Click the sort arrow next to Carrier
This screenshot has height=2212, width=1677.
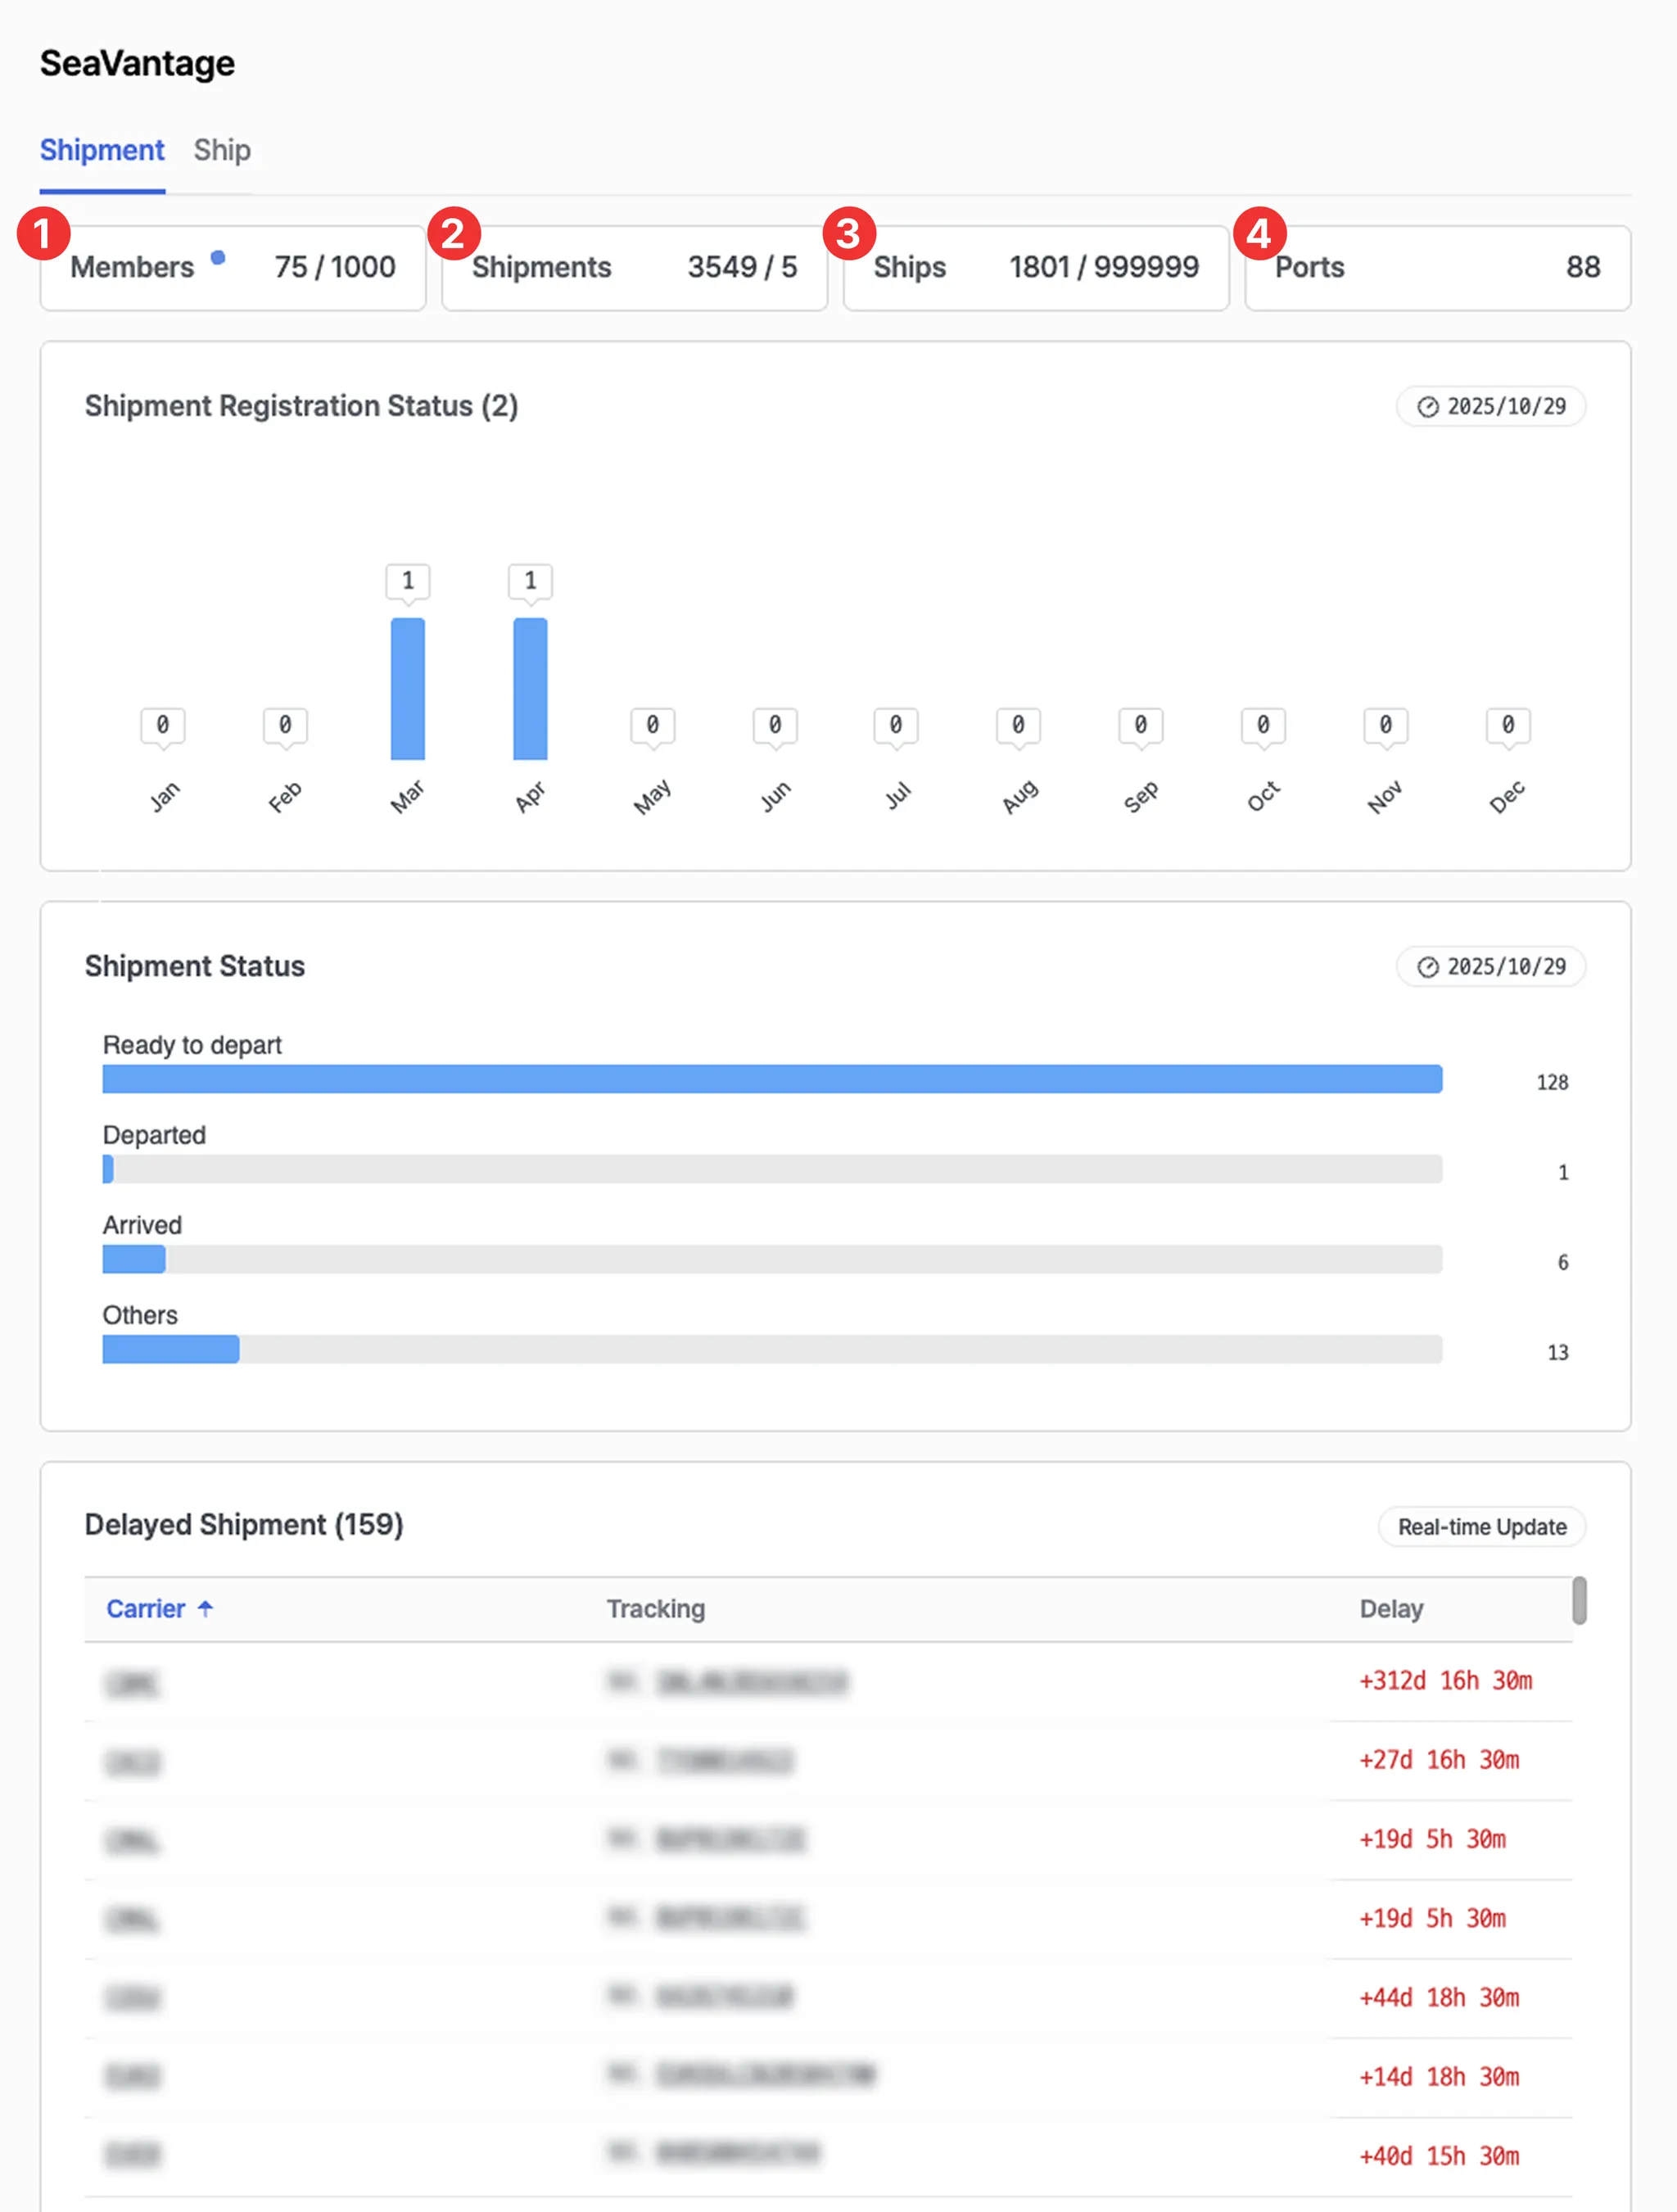(x=205, y=1608)
